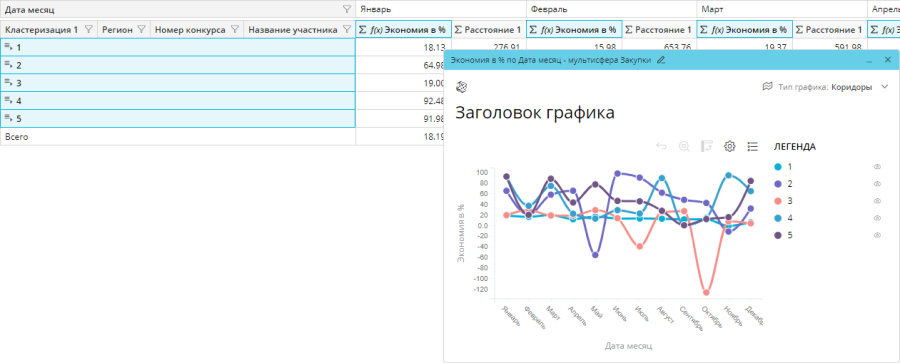900x363 pixels.
Task: Open the Тип графика Коридоры dropdown
Action: pos(825,87)
